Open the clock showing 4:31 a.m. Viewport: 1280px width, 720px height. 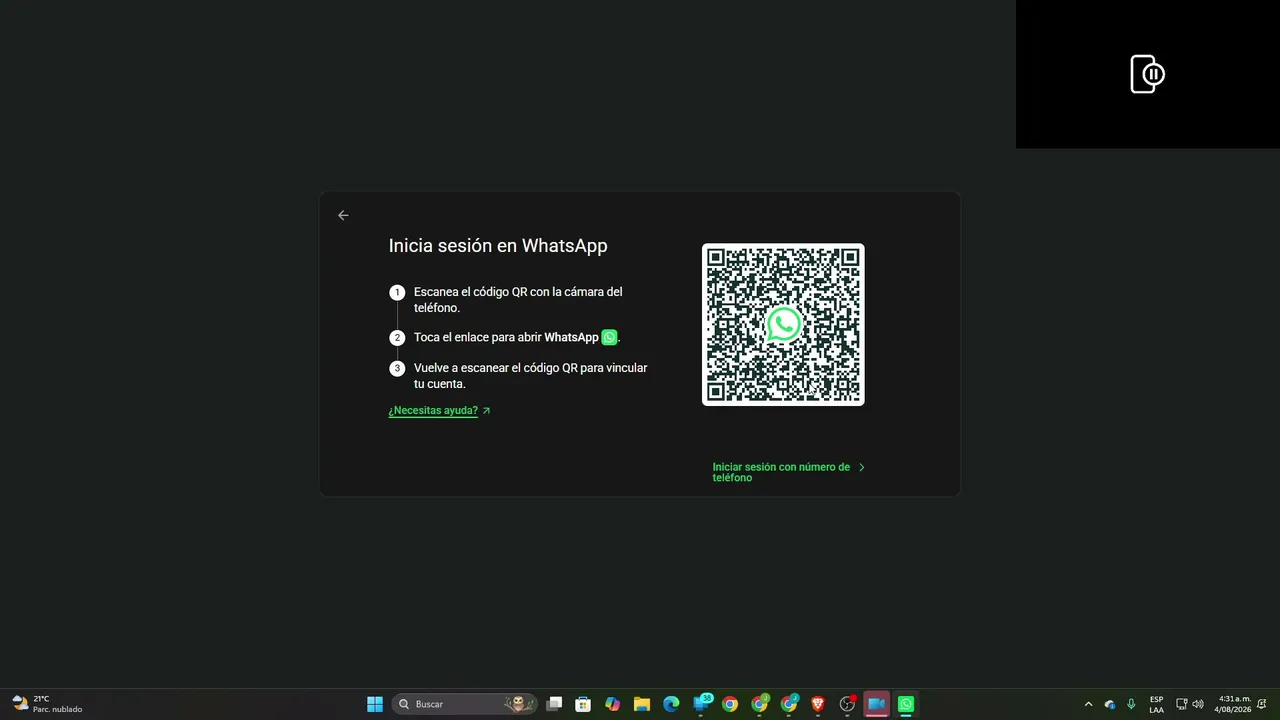tap(1233, 704)
